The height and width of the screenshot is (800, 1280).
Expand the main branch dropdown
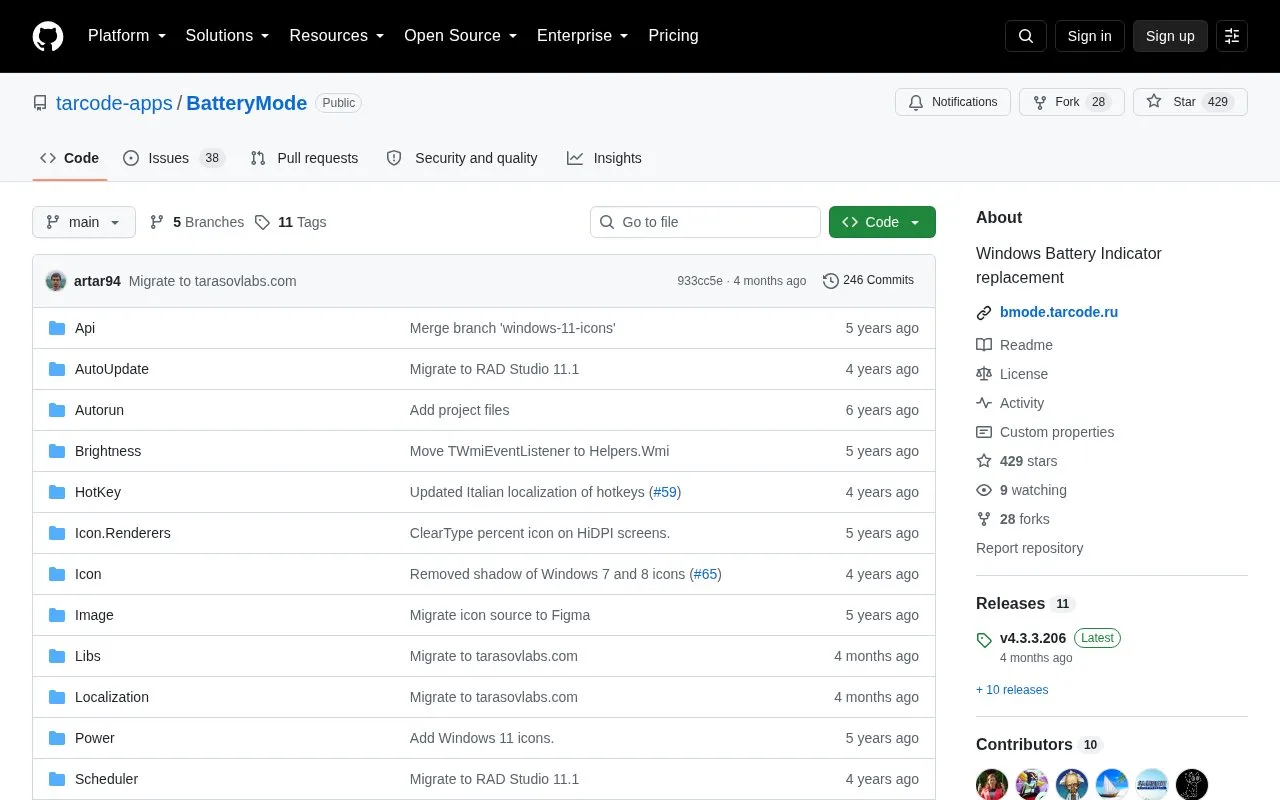(x=84, y=222)
